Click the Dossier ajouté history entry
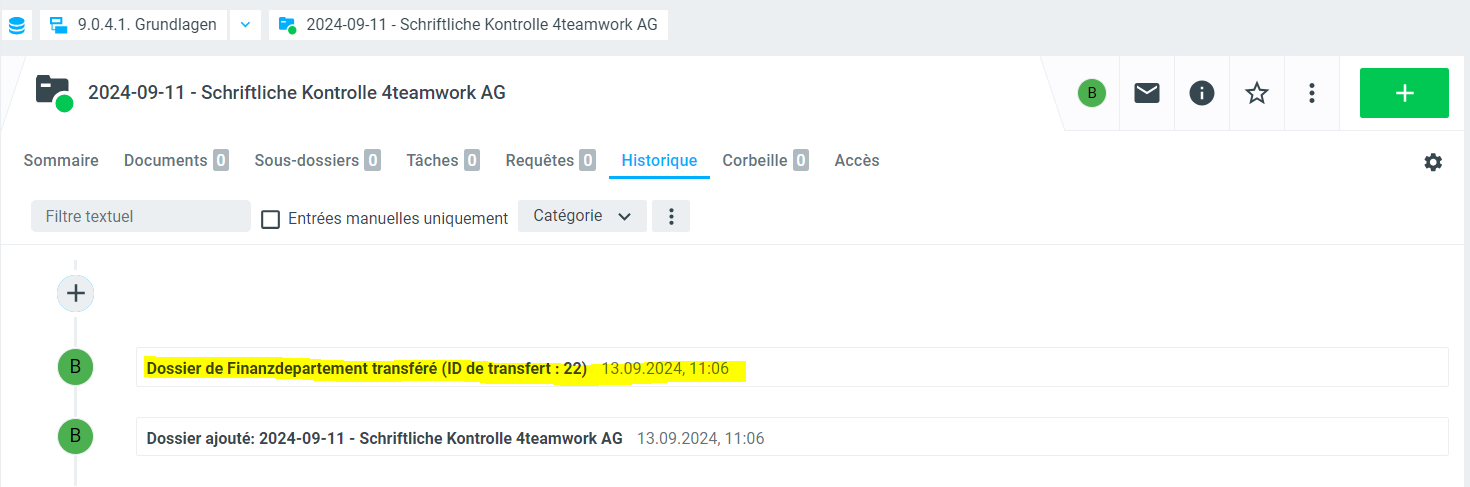1470x487 pixels. [385, 438]
